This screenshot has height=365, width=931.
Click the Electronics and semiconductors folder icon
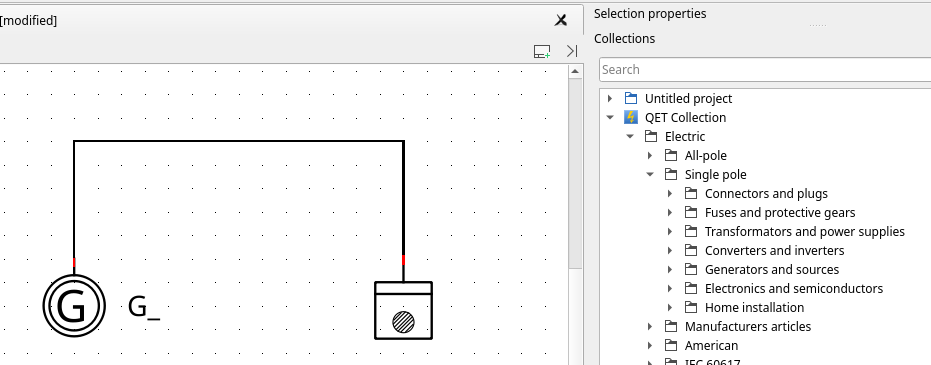point(691,288)
